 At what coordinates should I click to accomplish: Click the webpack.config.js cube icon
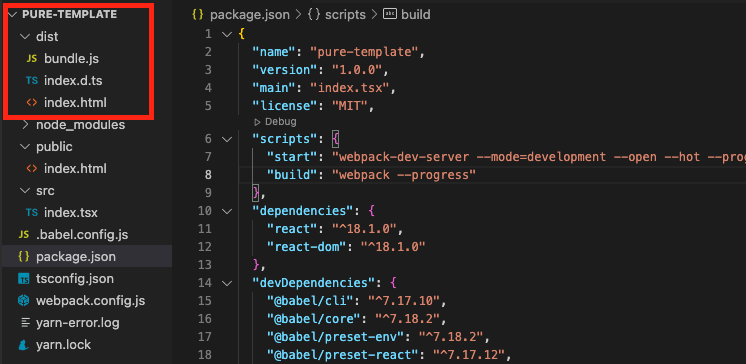pos(23,301)
